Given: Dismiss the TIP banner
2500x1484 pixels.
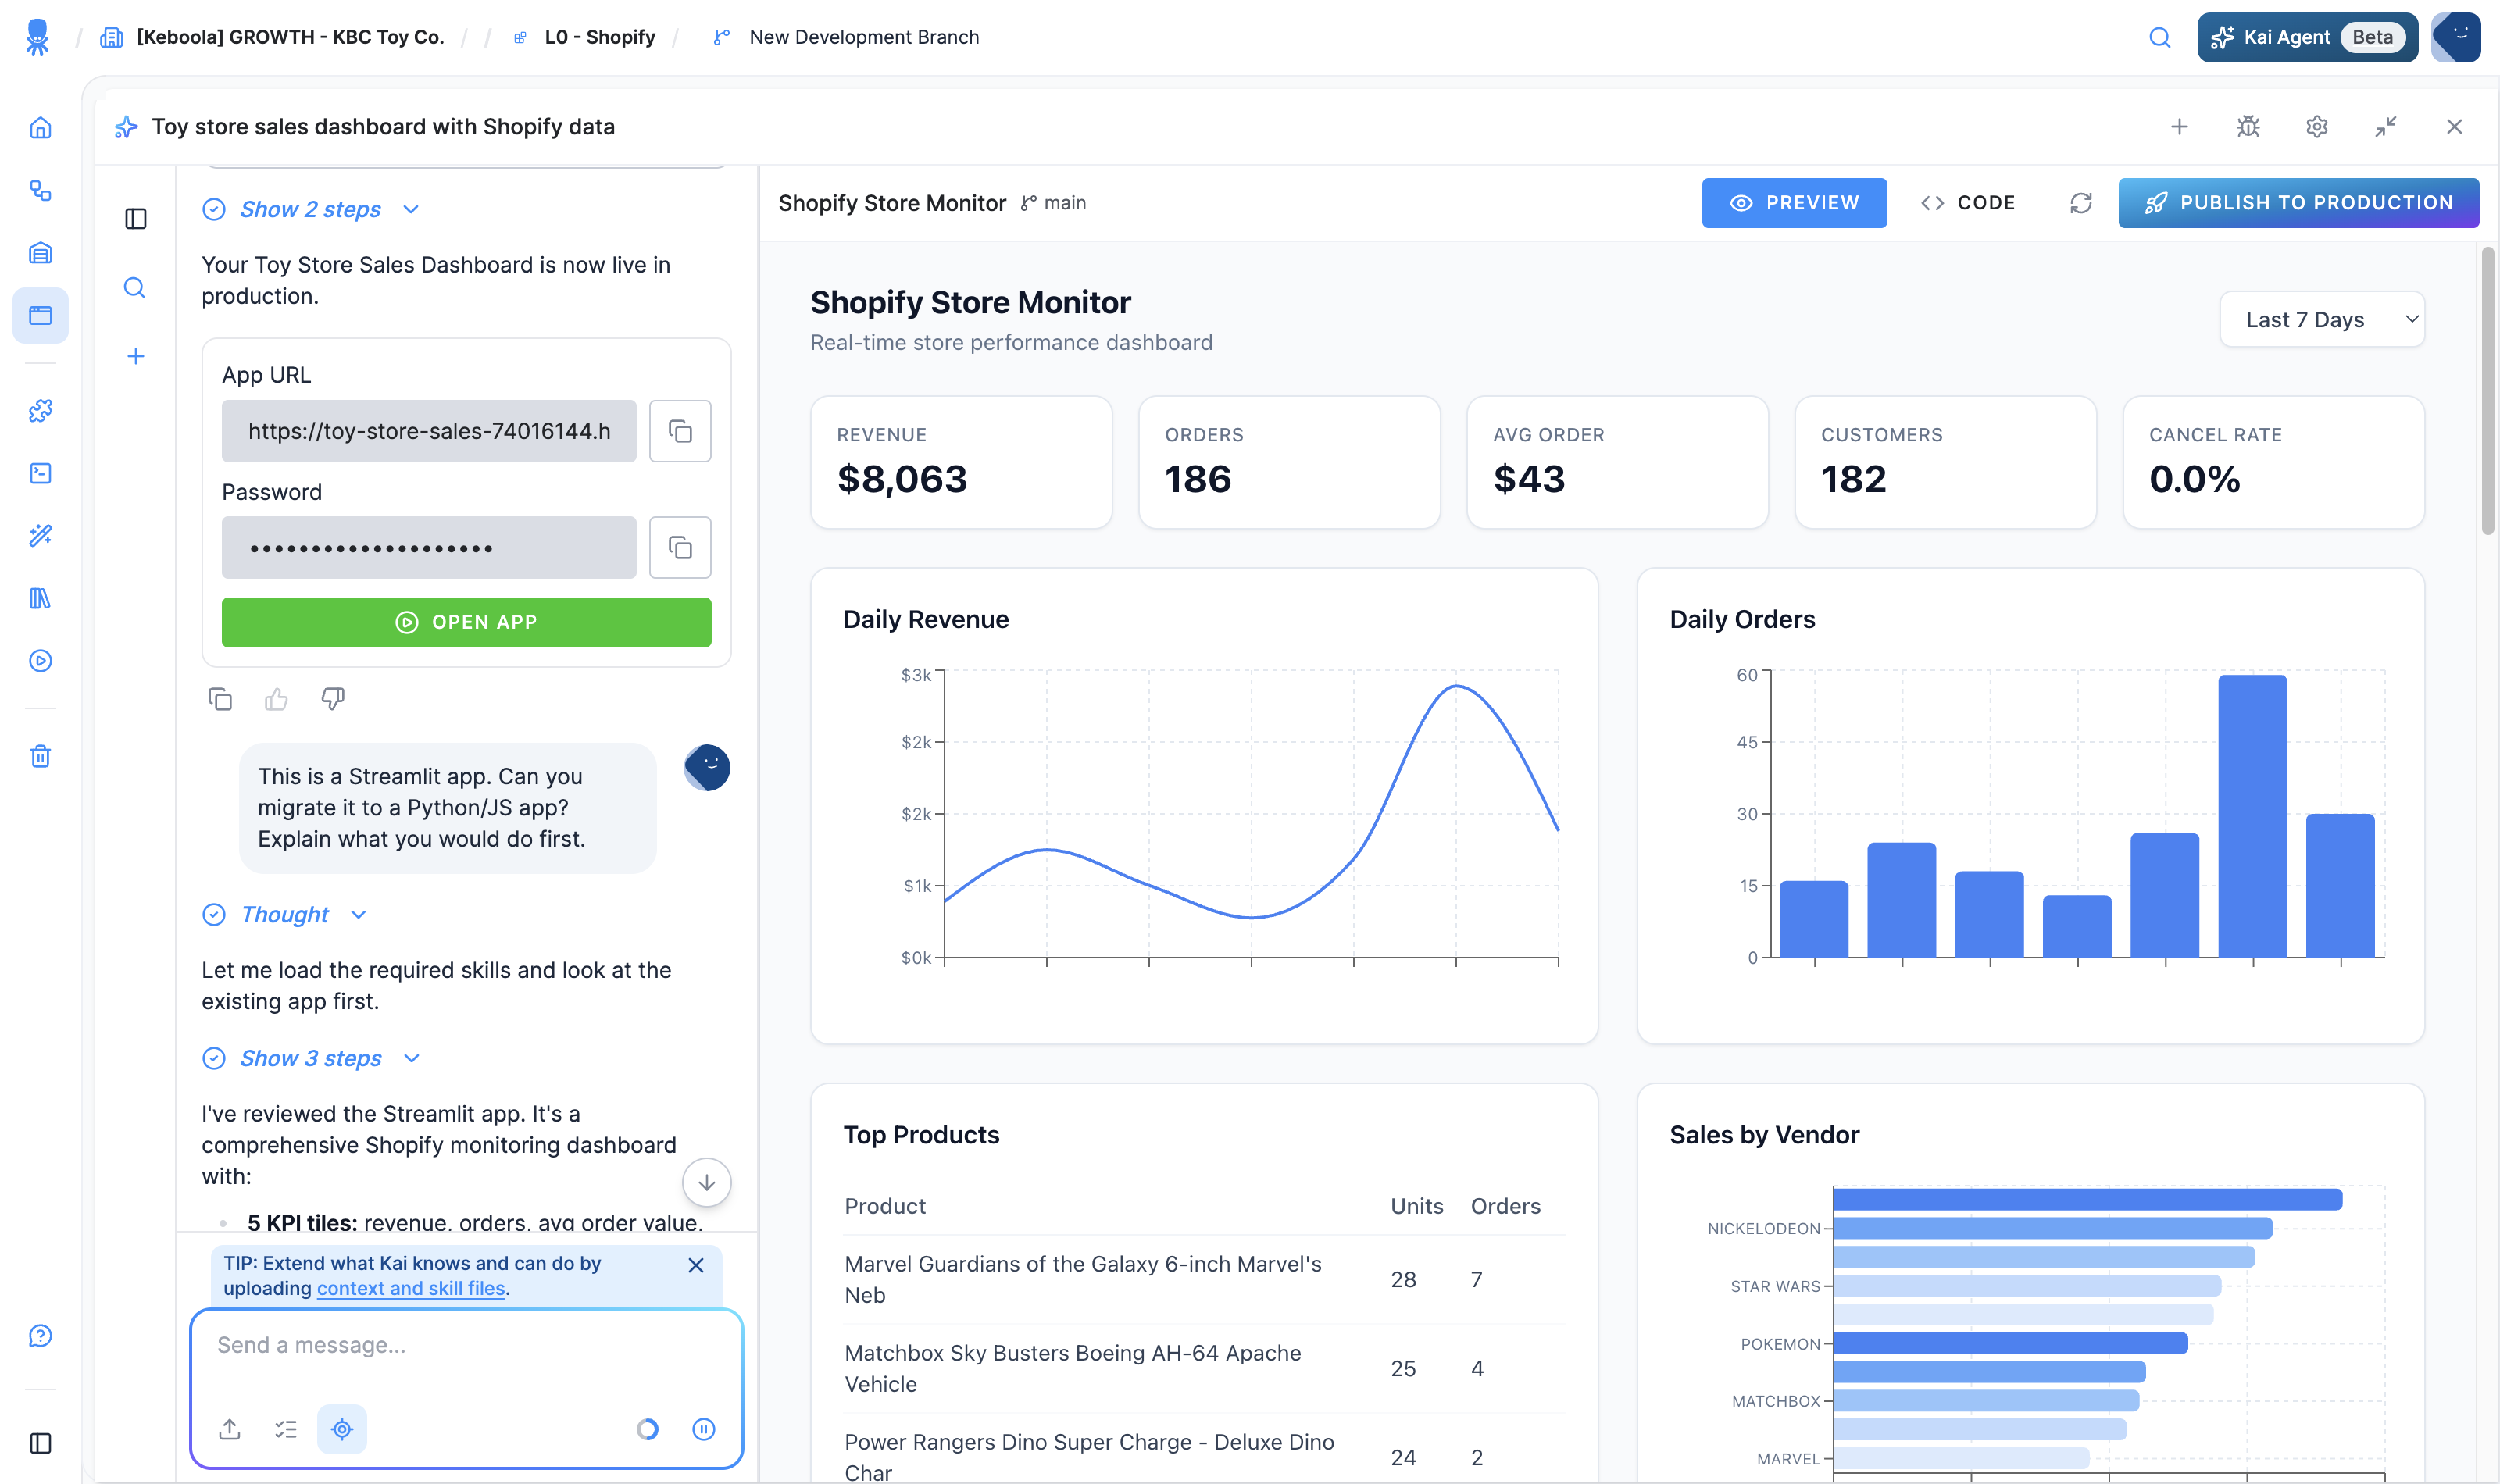Looking at the screenshot, I should click(x=696, y=1265).
